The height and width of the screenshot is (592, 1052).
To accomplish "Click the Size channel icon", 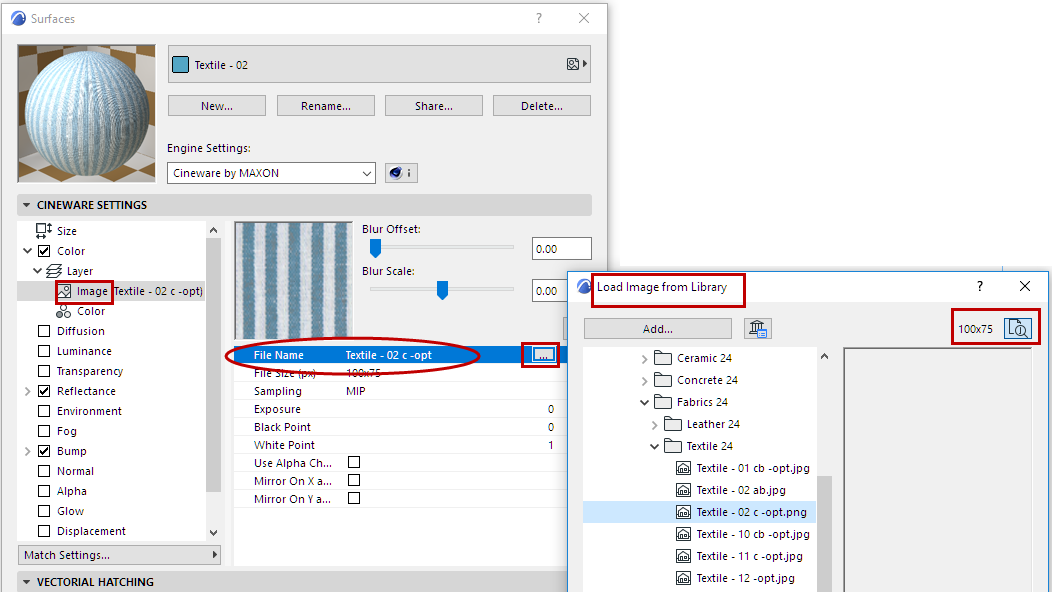I will (x=44, y=230).
